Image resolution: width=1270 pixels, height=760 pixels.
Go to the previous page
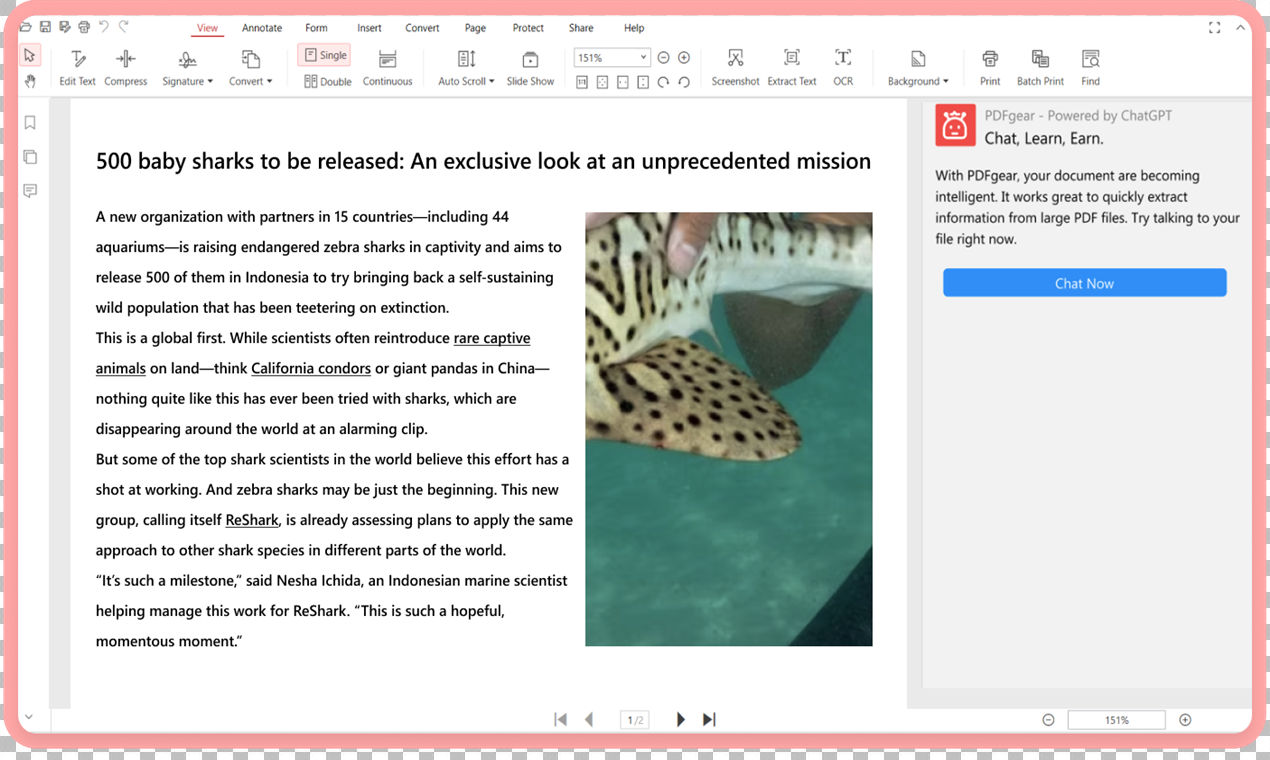pos(589,719)
